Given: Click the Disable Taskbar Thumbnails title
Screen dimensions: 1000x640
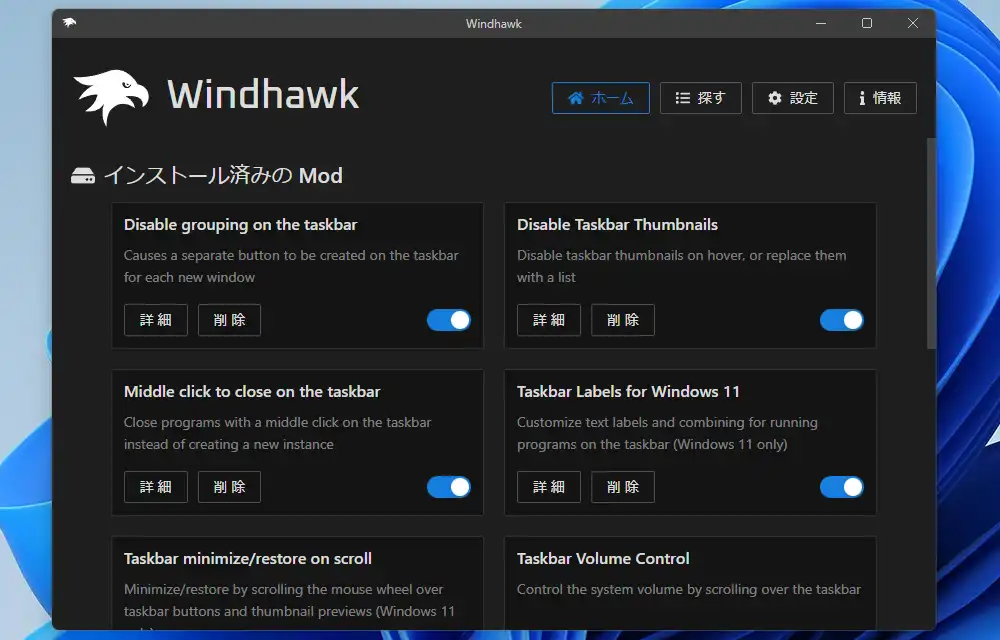Looking at the screenshot, I should pyautogui.click(x=617, y=225).
